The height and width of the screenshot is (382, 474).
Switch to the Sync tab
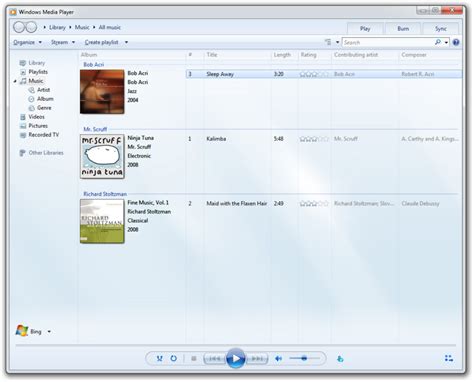[441, 29]
